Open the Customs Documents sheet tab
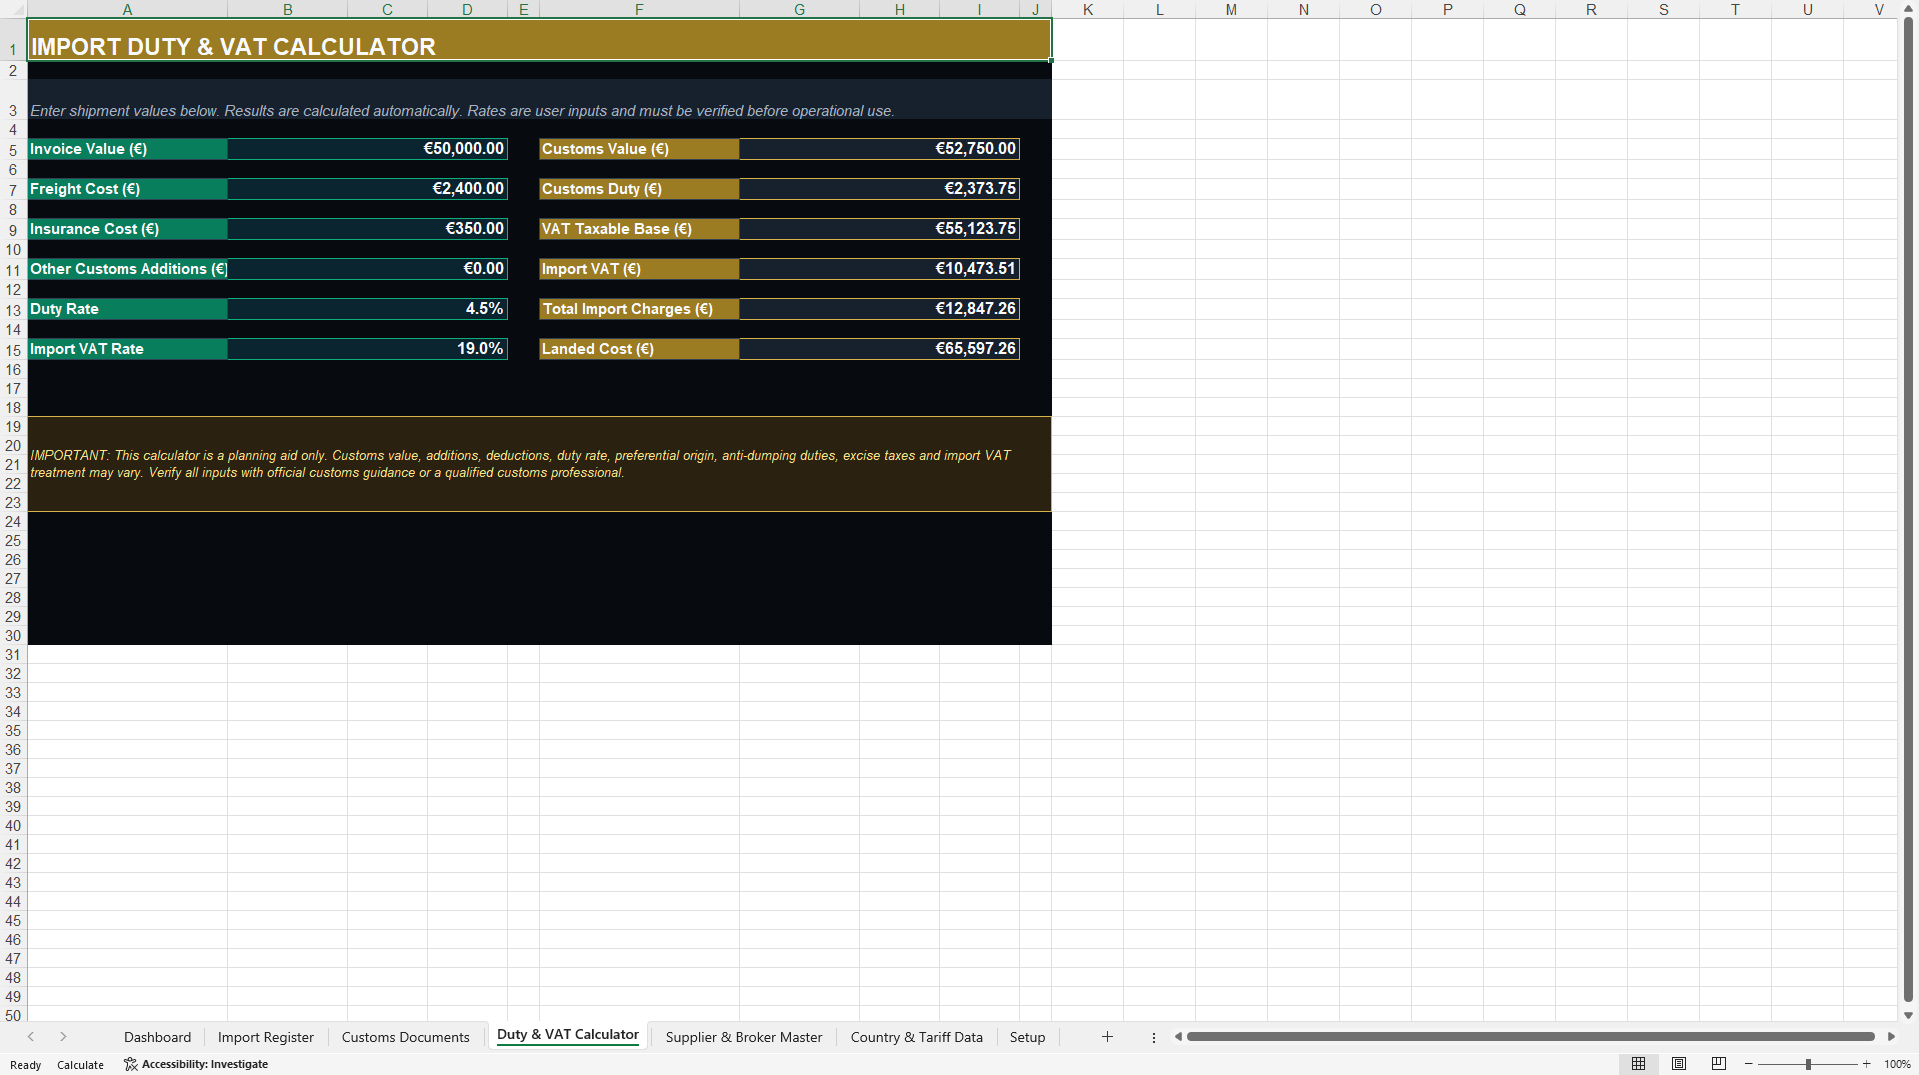The height and width of the screenshot is (1075, 1919). point(405,1037)
